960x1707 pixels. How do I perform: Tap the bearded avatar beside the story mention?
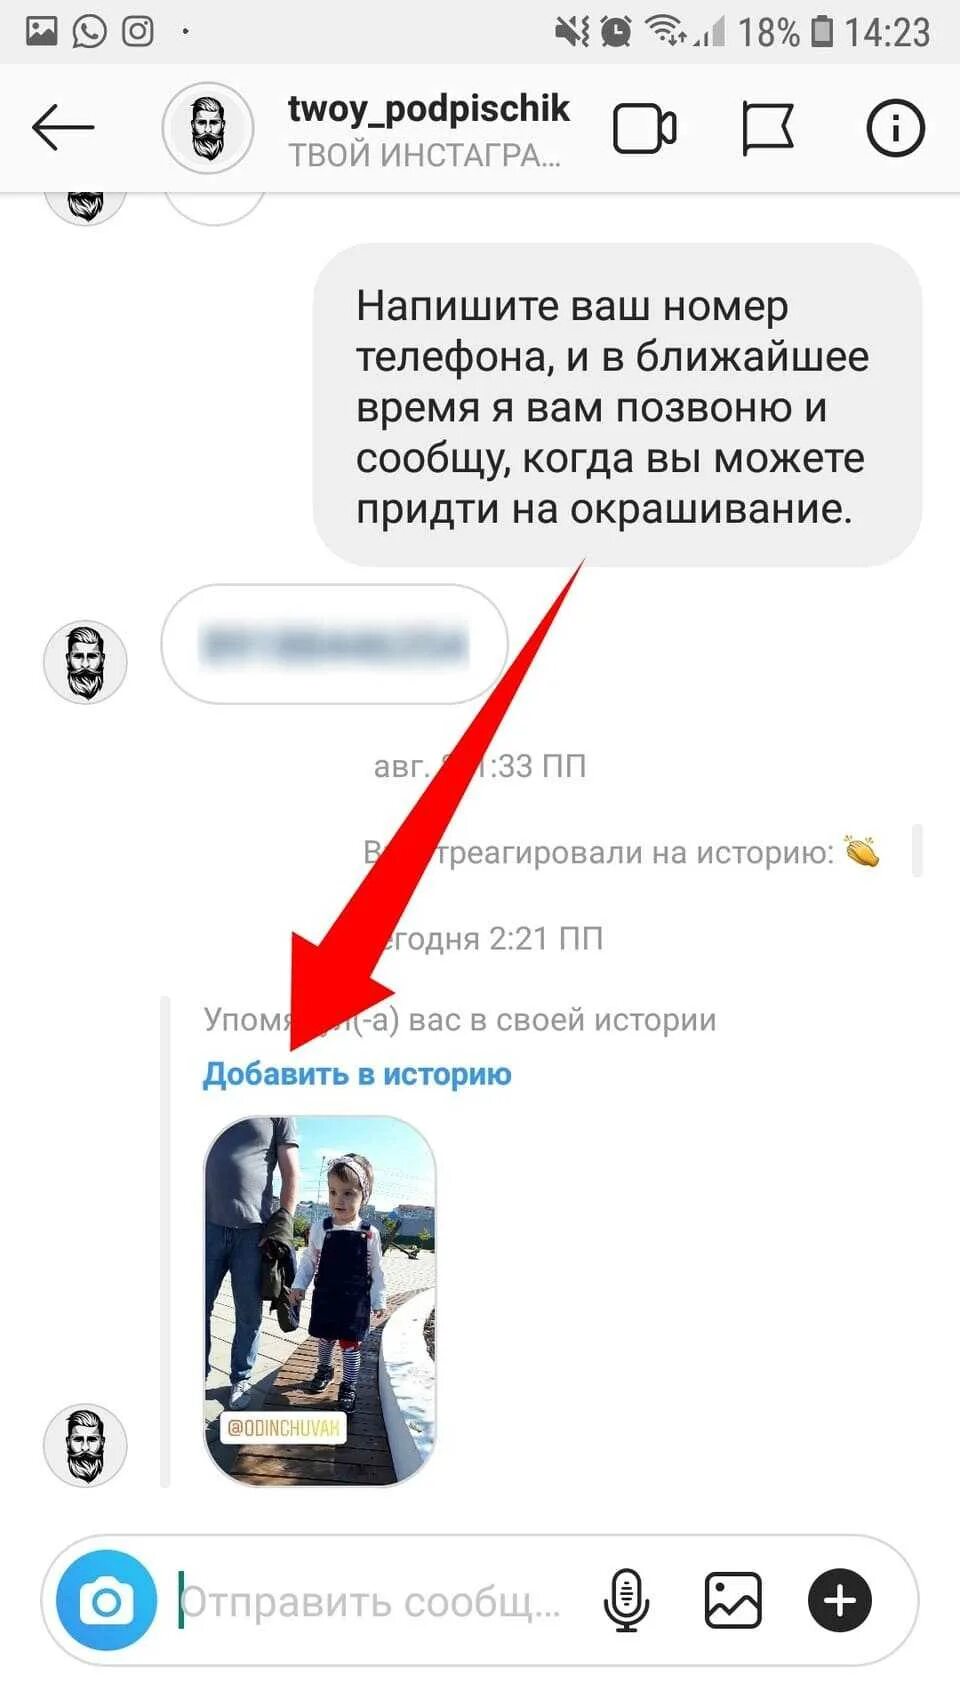tap(85, 1445)
